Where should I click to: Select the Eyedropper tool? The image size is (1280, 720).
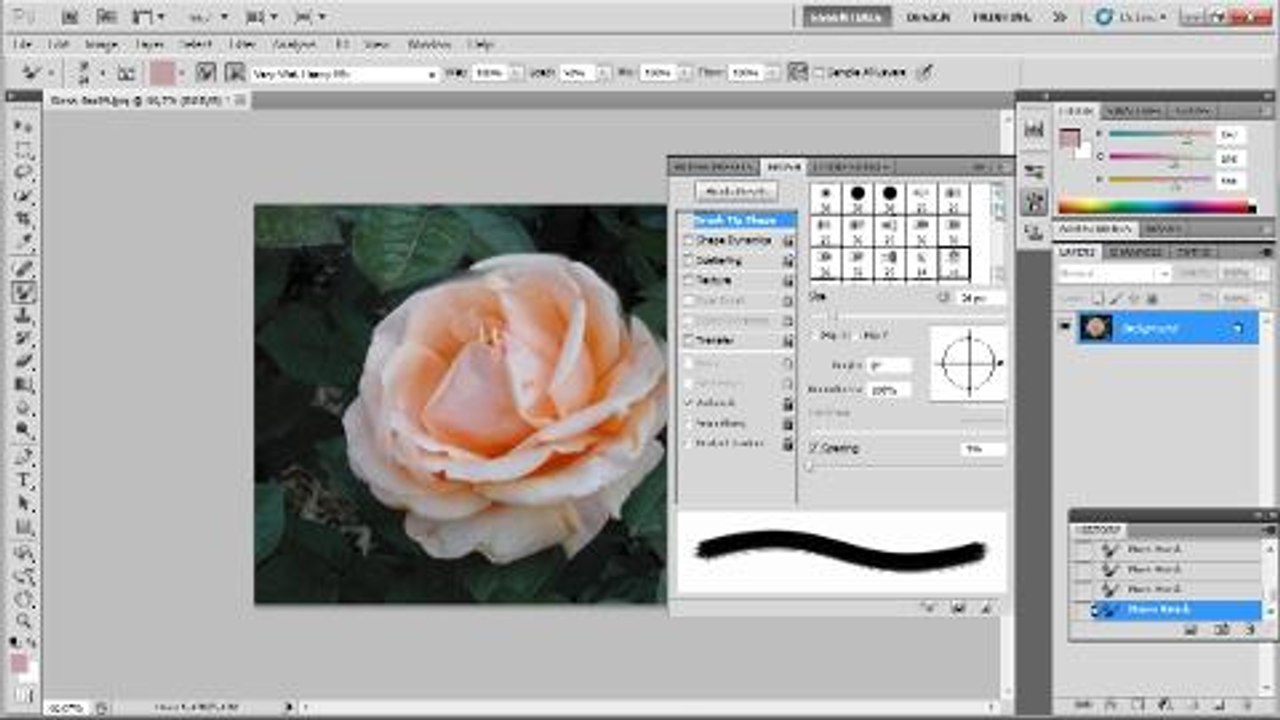coord(24,242)
